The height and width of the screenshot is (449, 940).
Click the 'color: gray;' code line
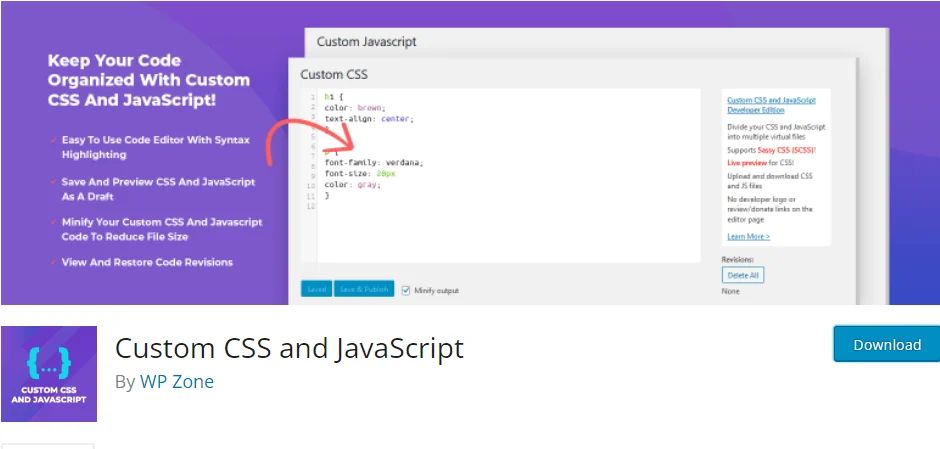352,185
